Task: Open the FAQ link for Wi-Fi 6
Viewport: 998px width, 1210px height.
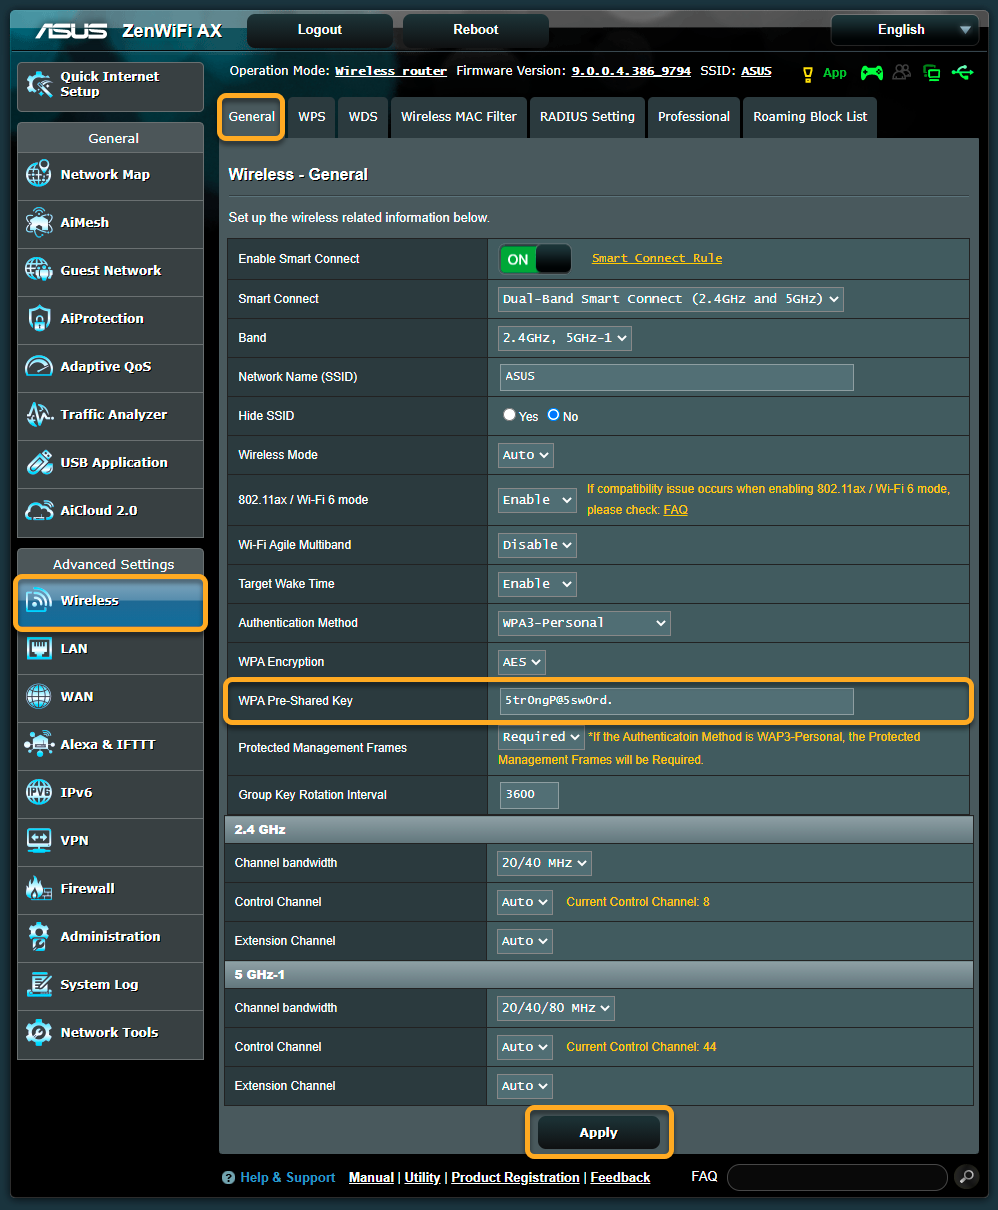Action: [x=676, y=510]
